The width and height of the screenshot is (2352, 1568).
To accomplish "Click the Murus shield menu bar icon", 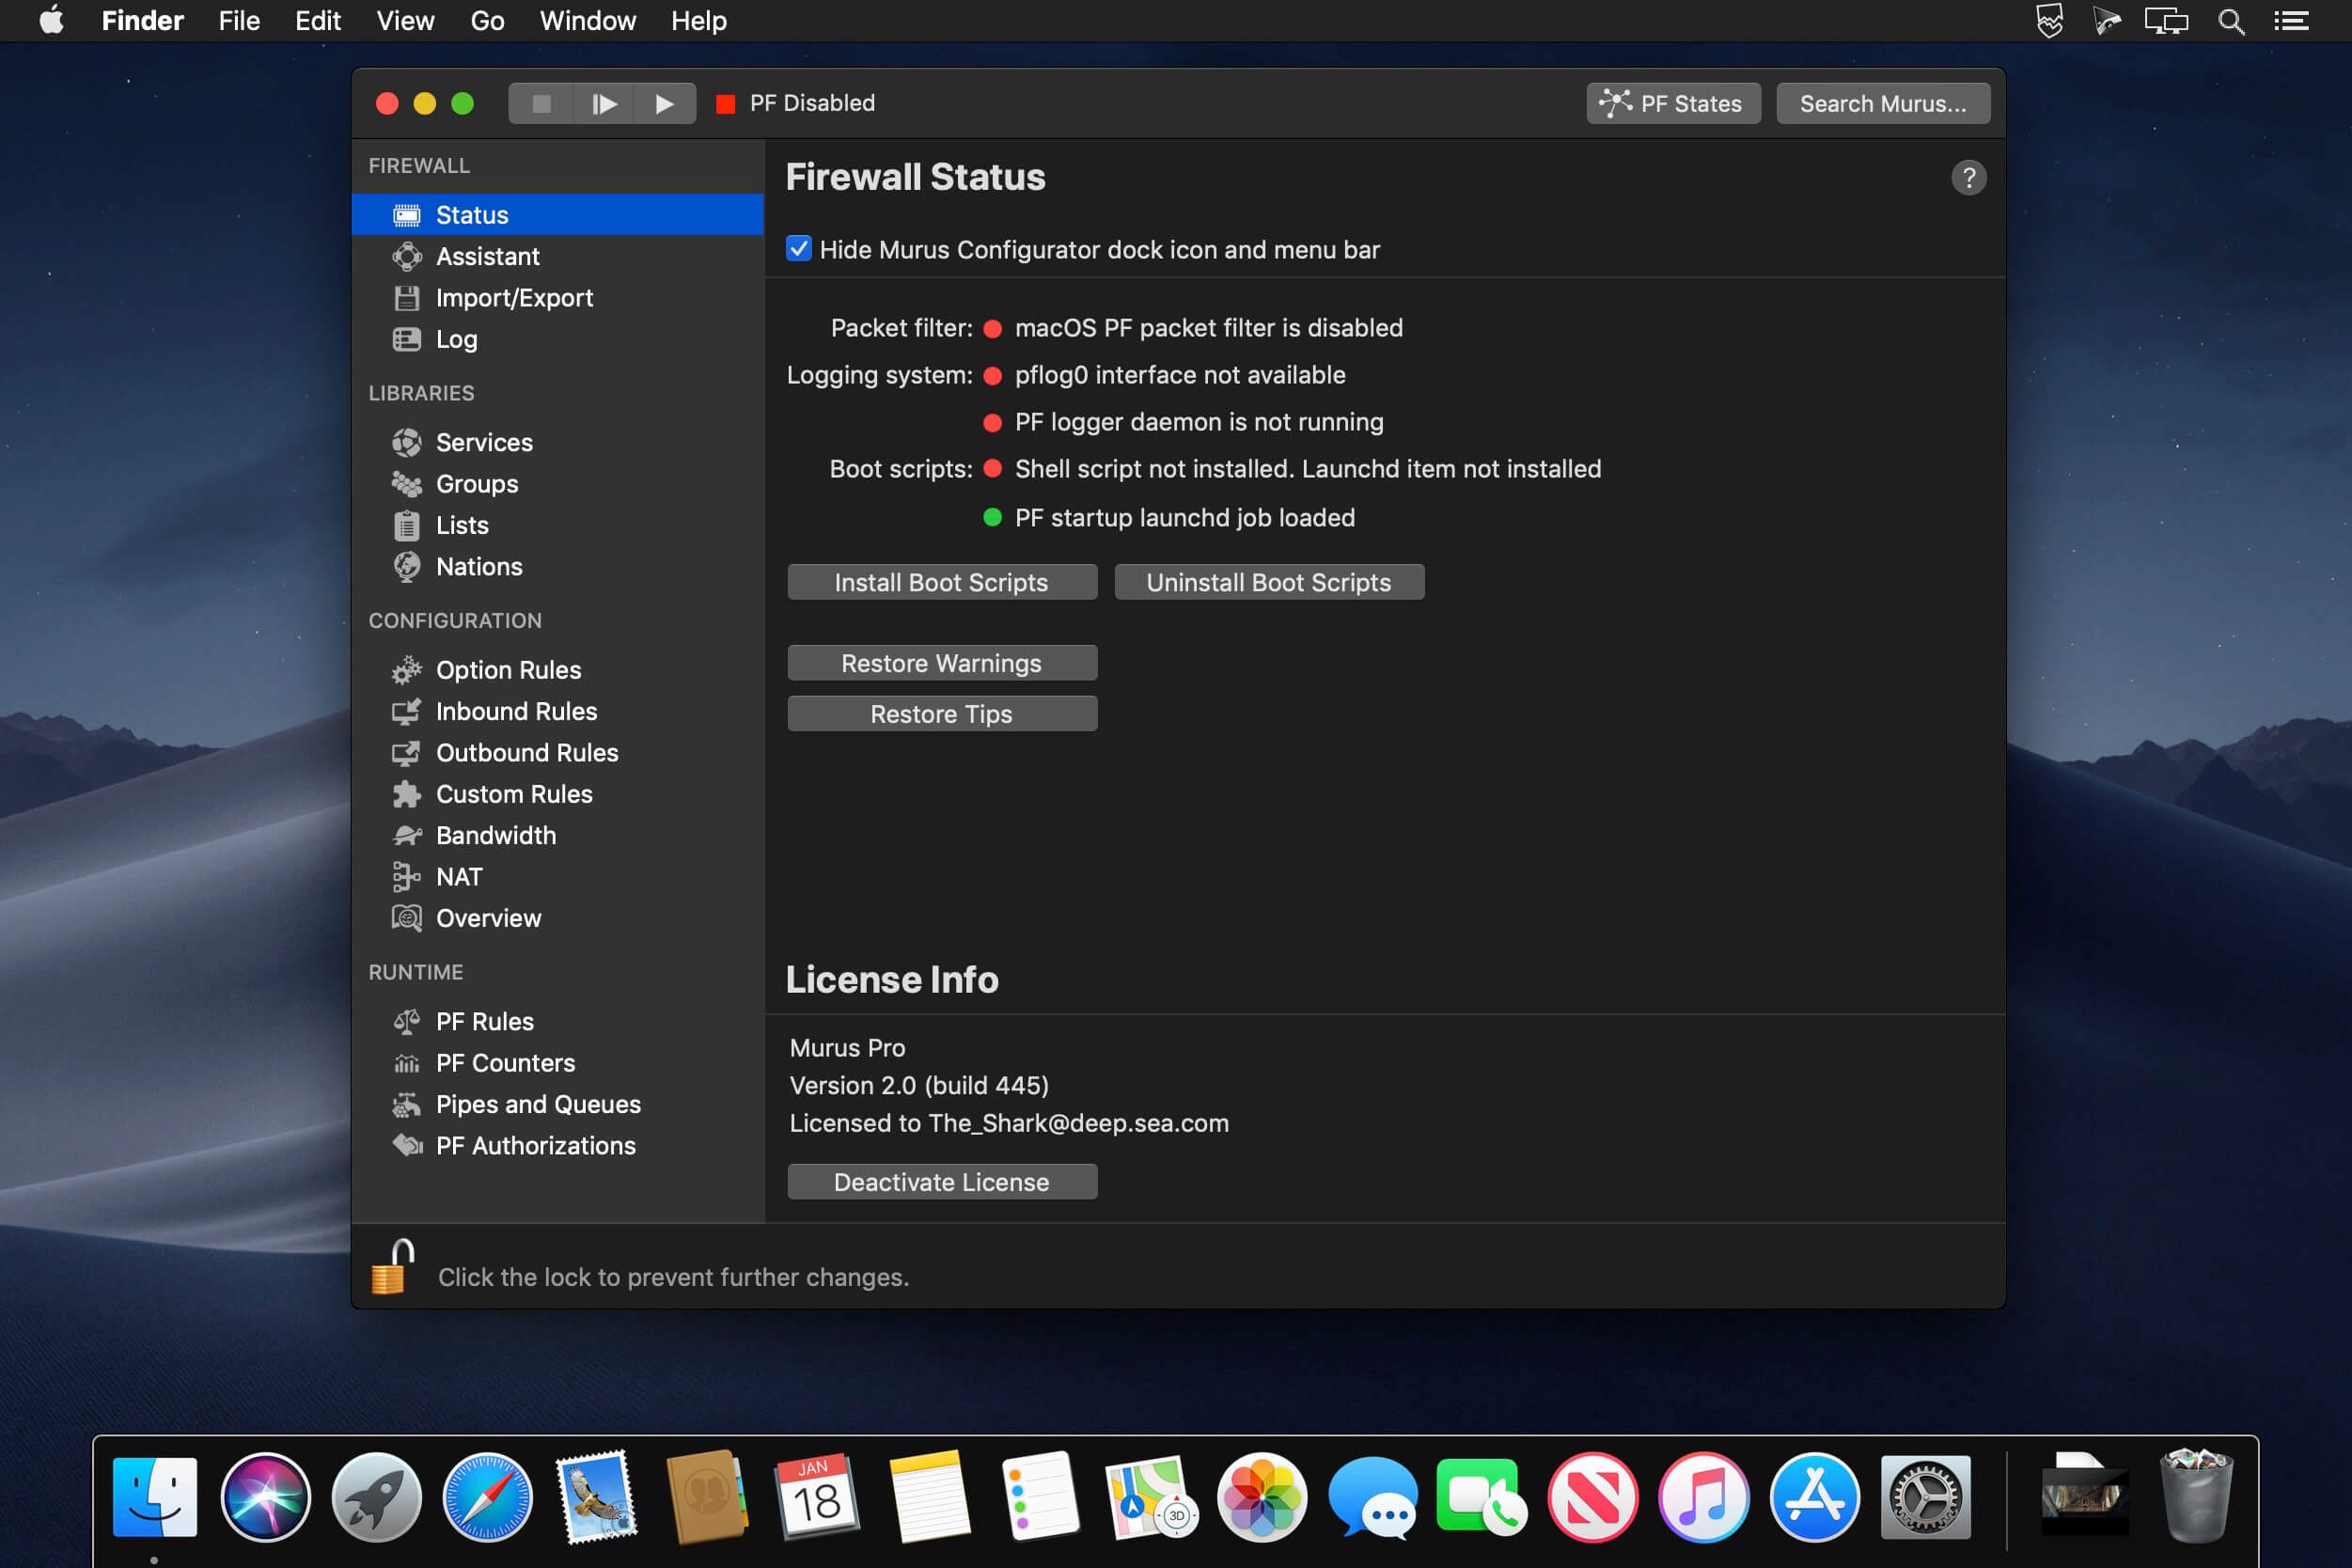I will pyautogui.click(x=2049, y=21).
